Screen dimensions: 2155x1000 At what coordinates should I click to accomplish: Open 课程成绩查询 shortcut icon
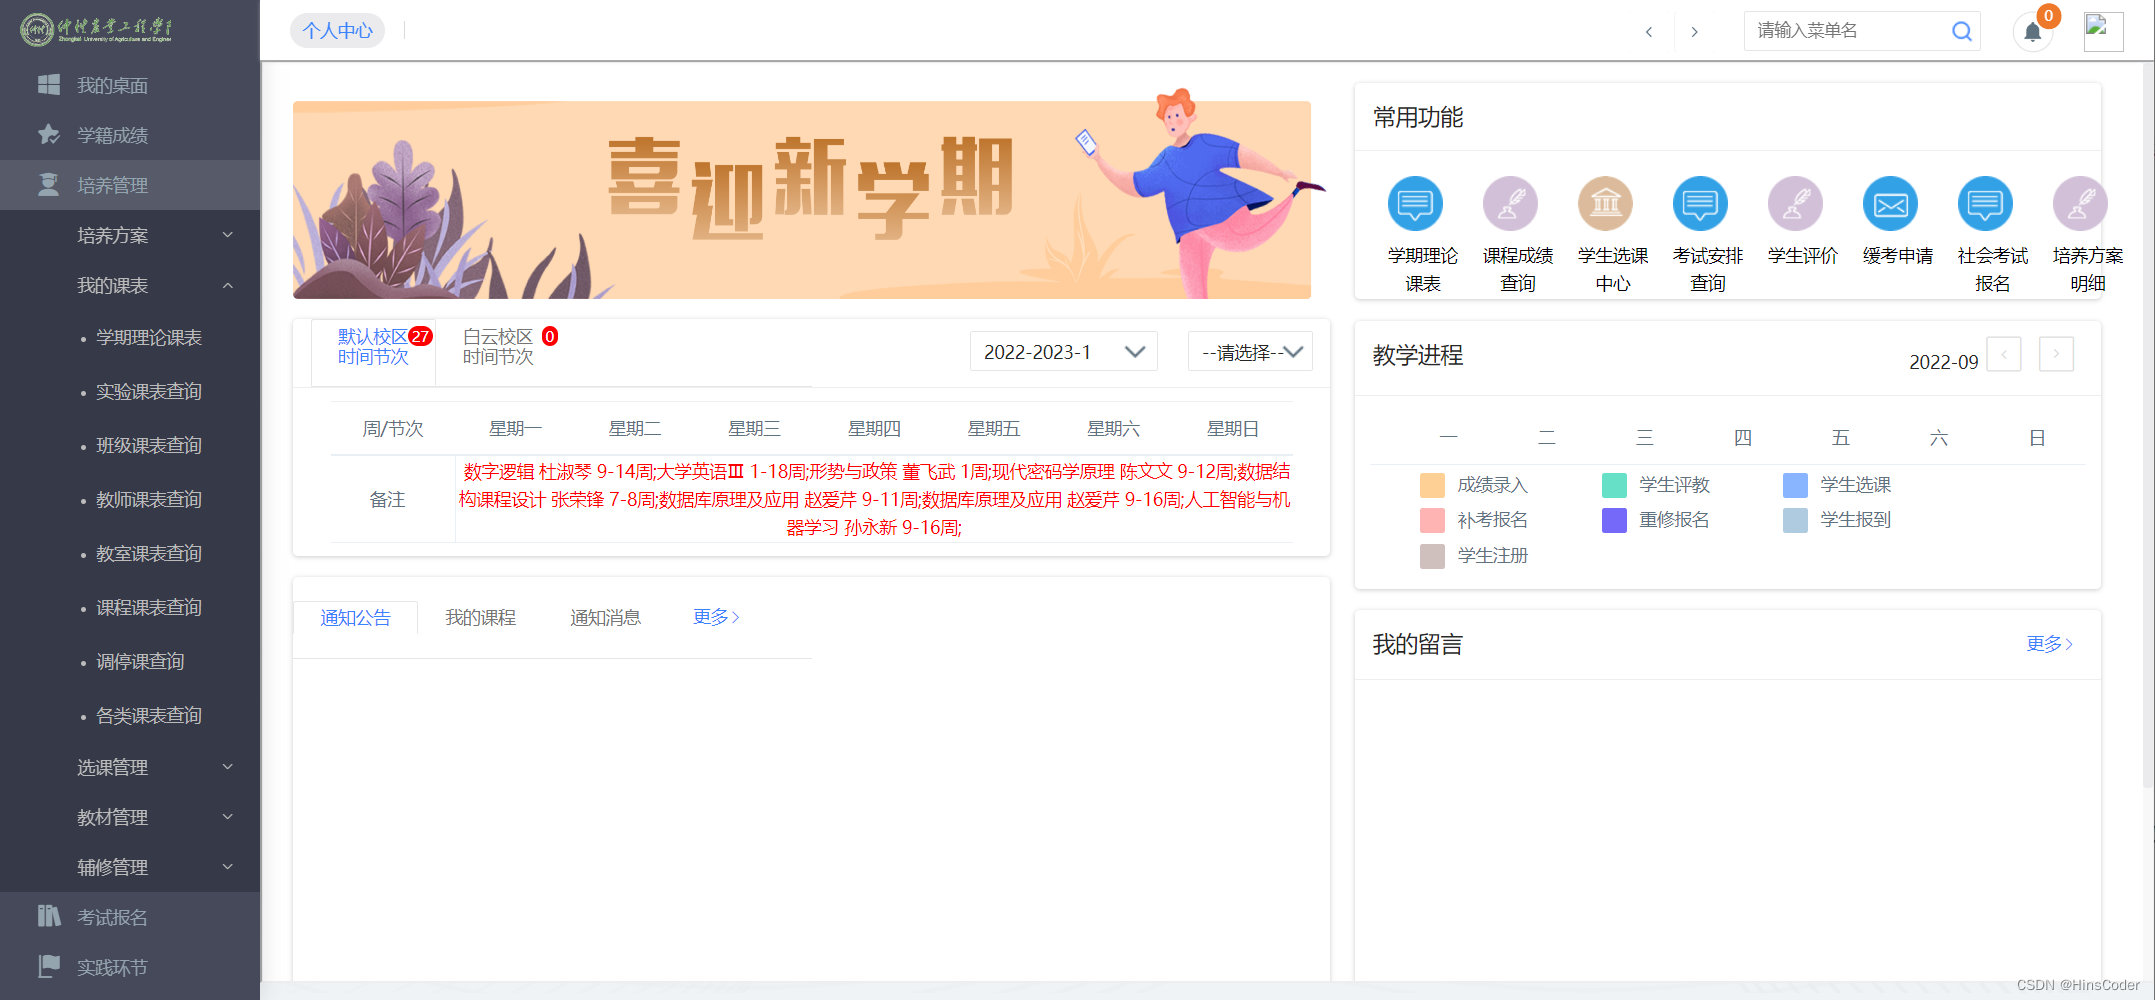pos(1510,204)
